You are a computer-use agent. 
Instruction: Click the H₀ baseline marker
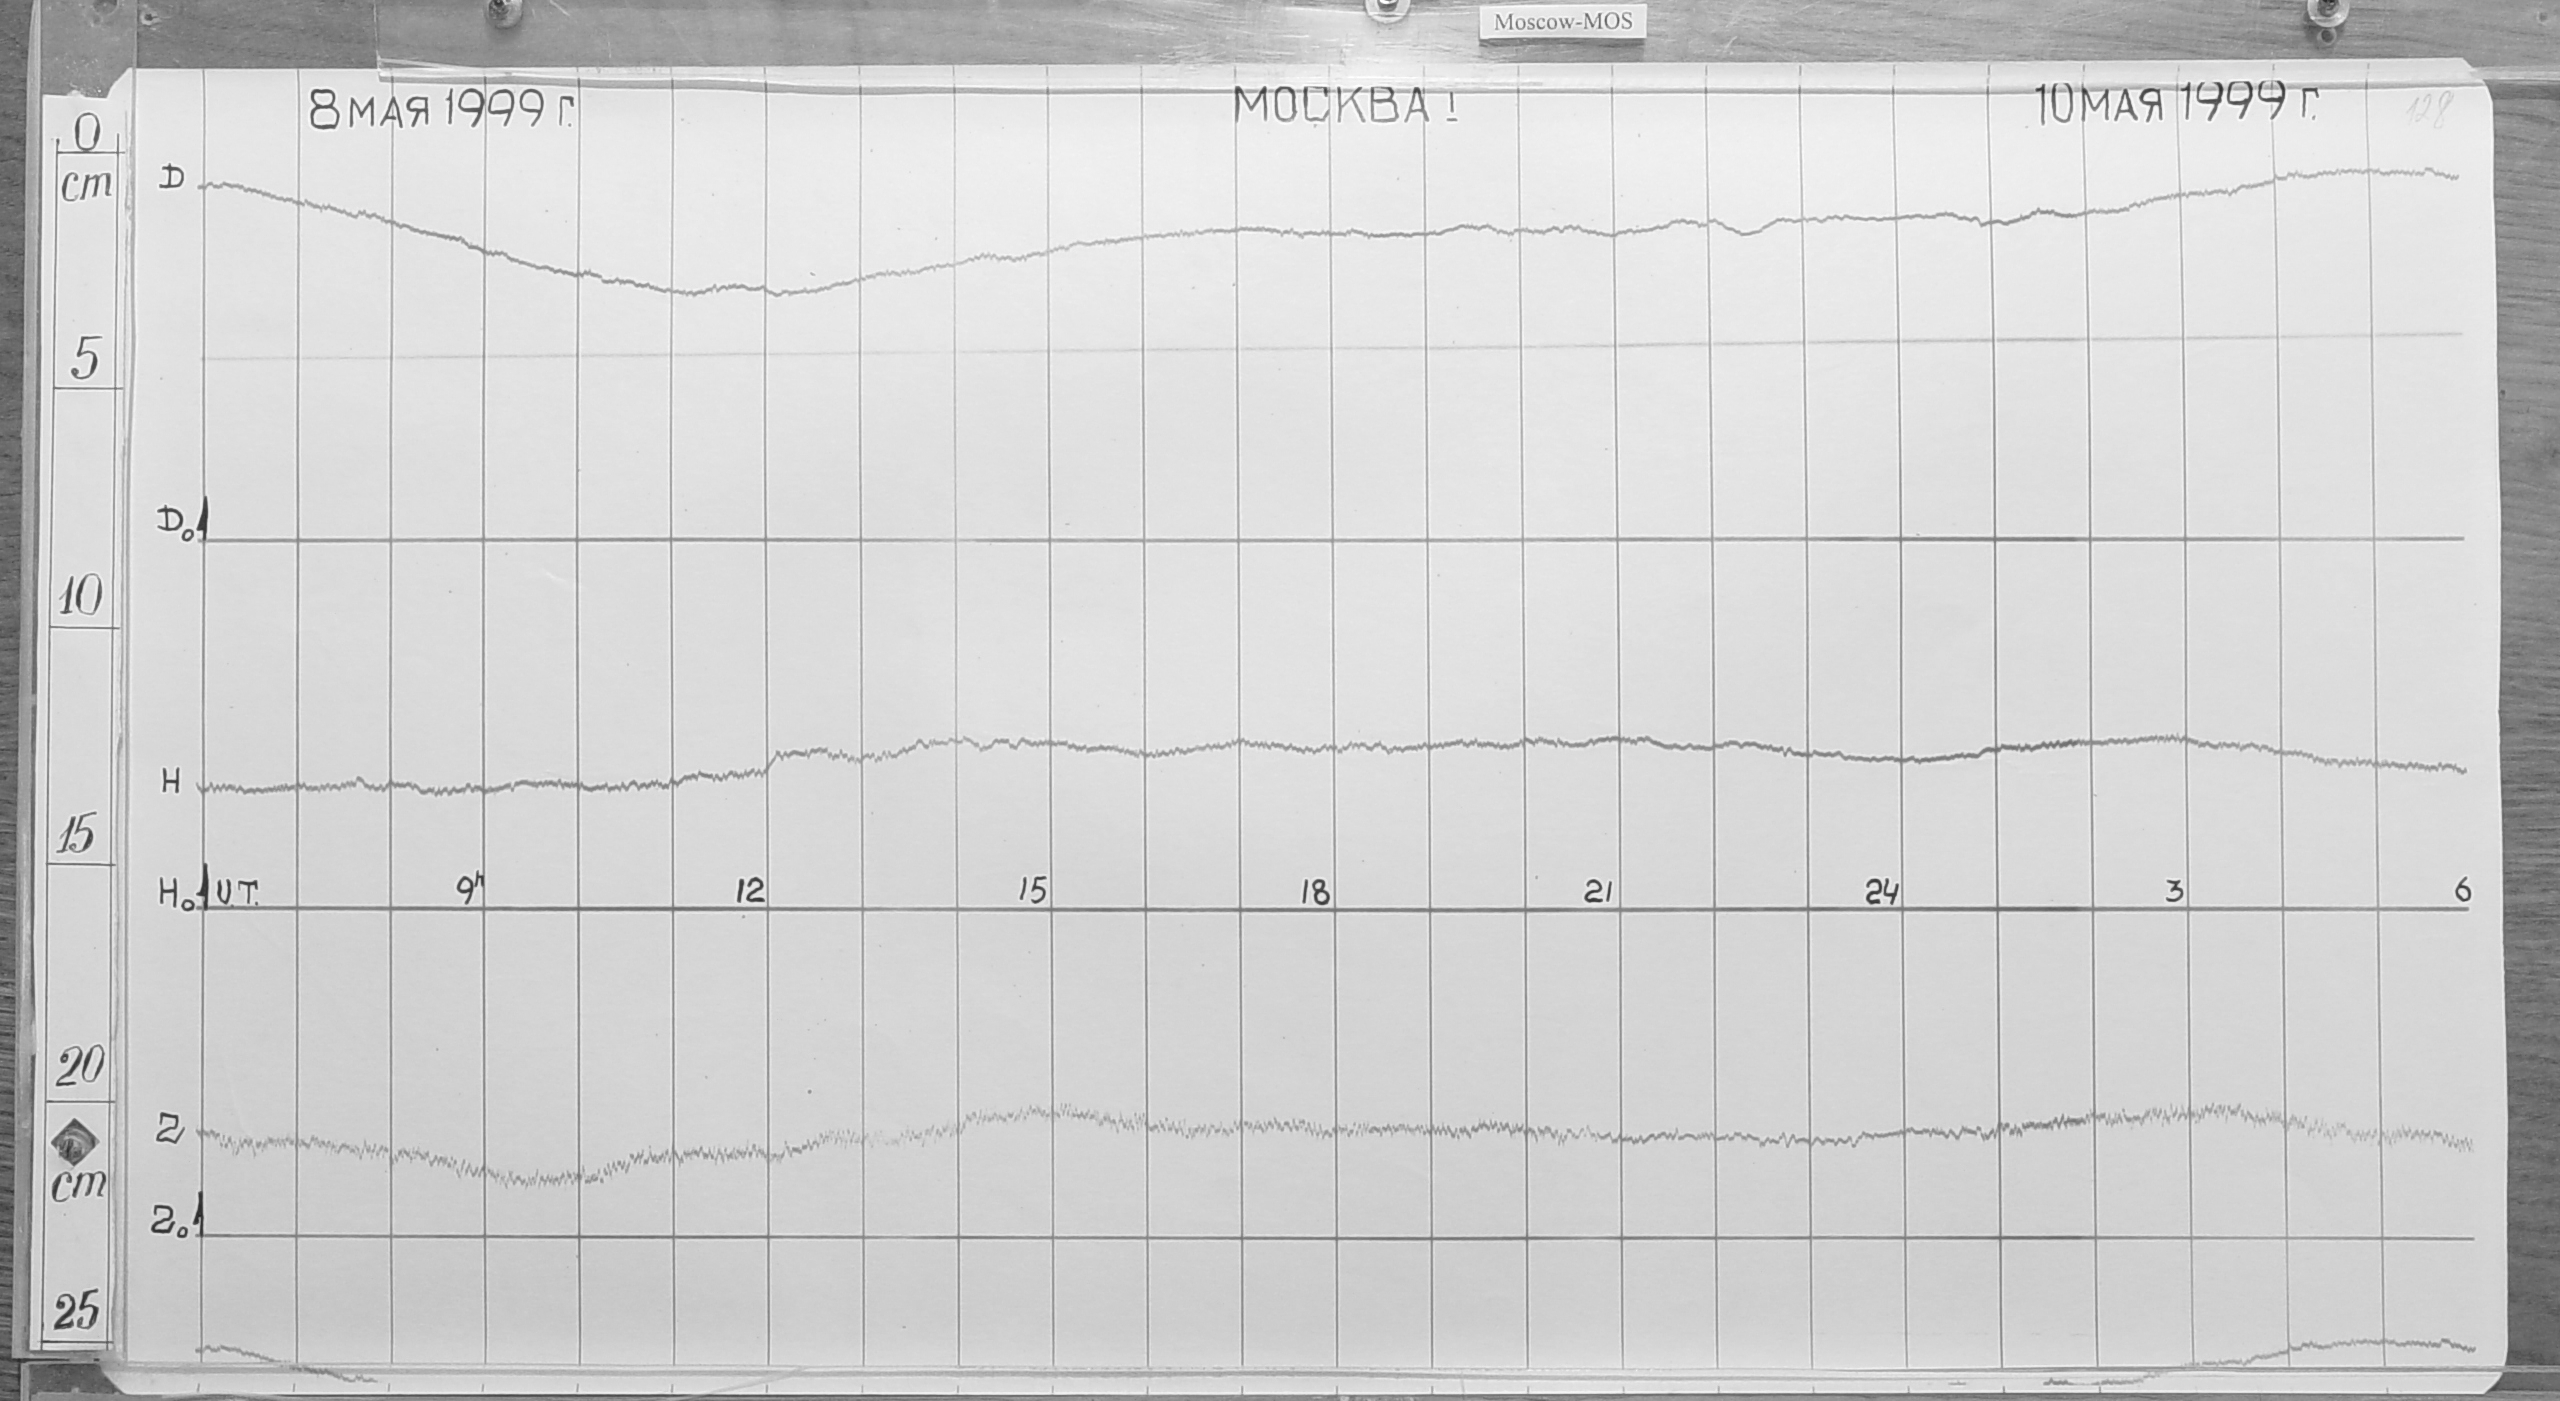[x=173, y=894]
